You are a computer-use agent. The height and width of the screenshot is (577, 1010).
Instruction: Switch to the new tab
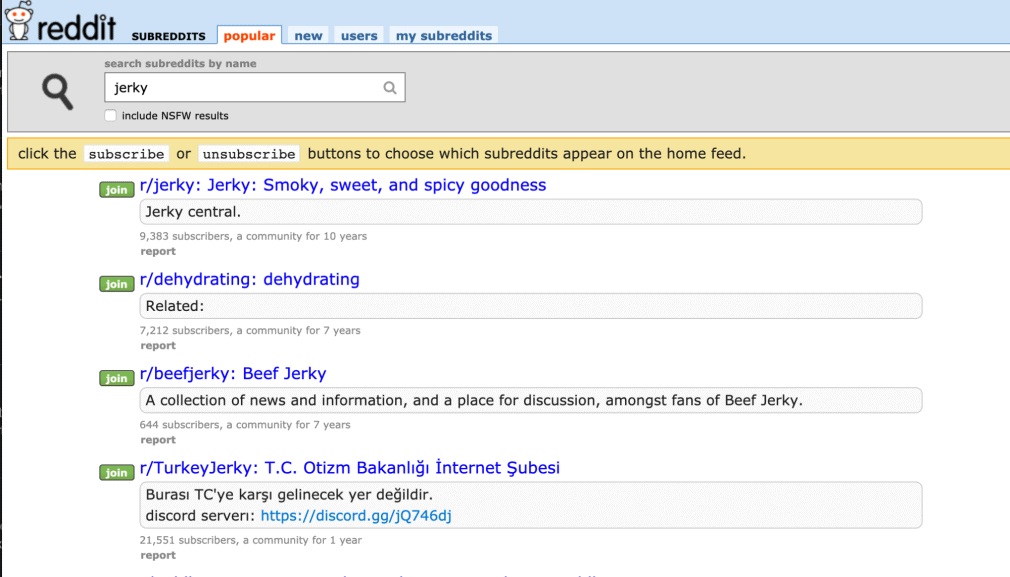(309, 35)
